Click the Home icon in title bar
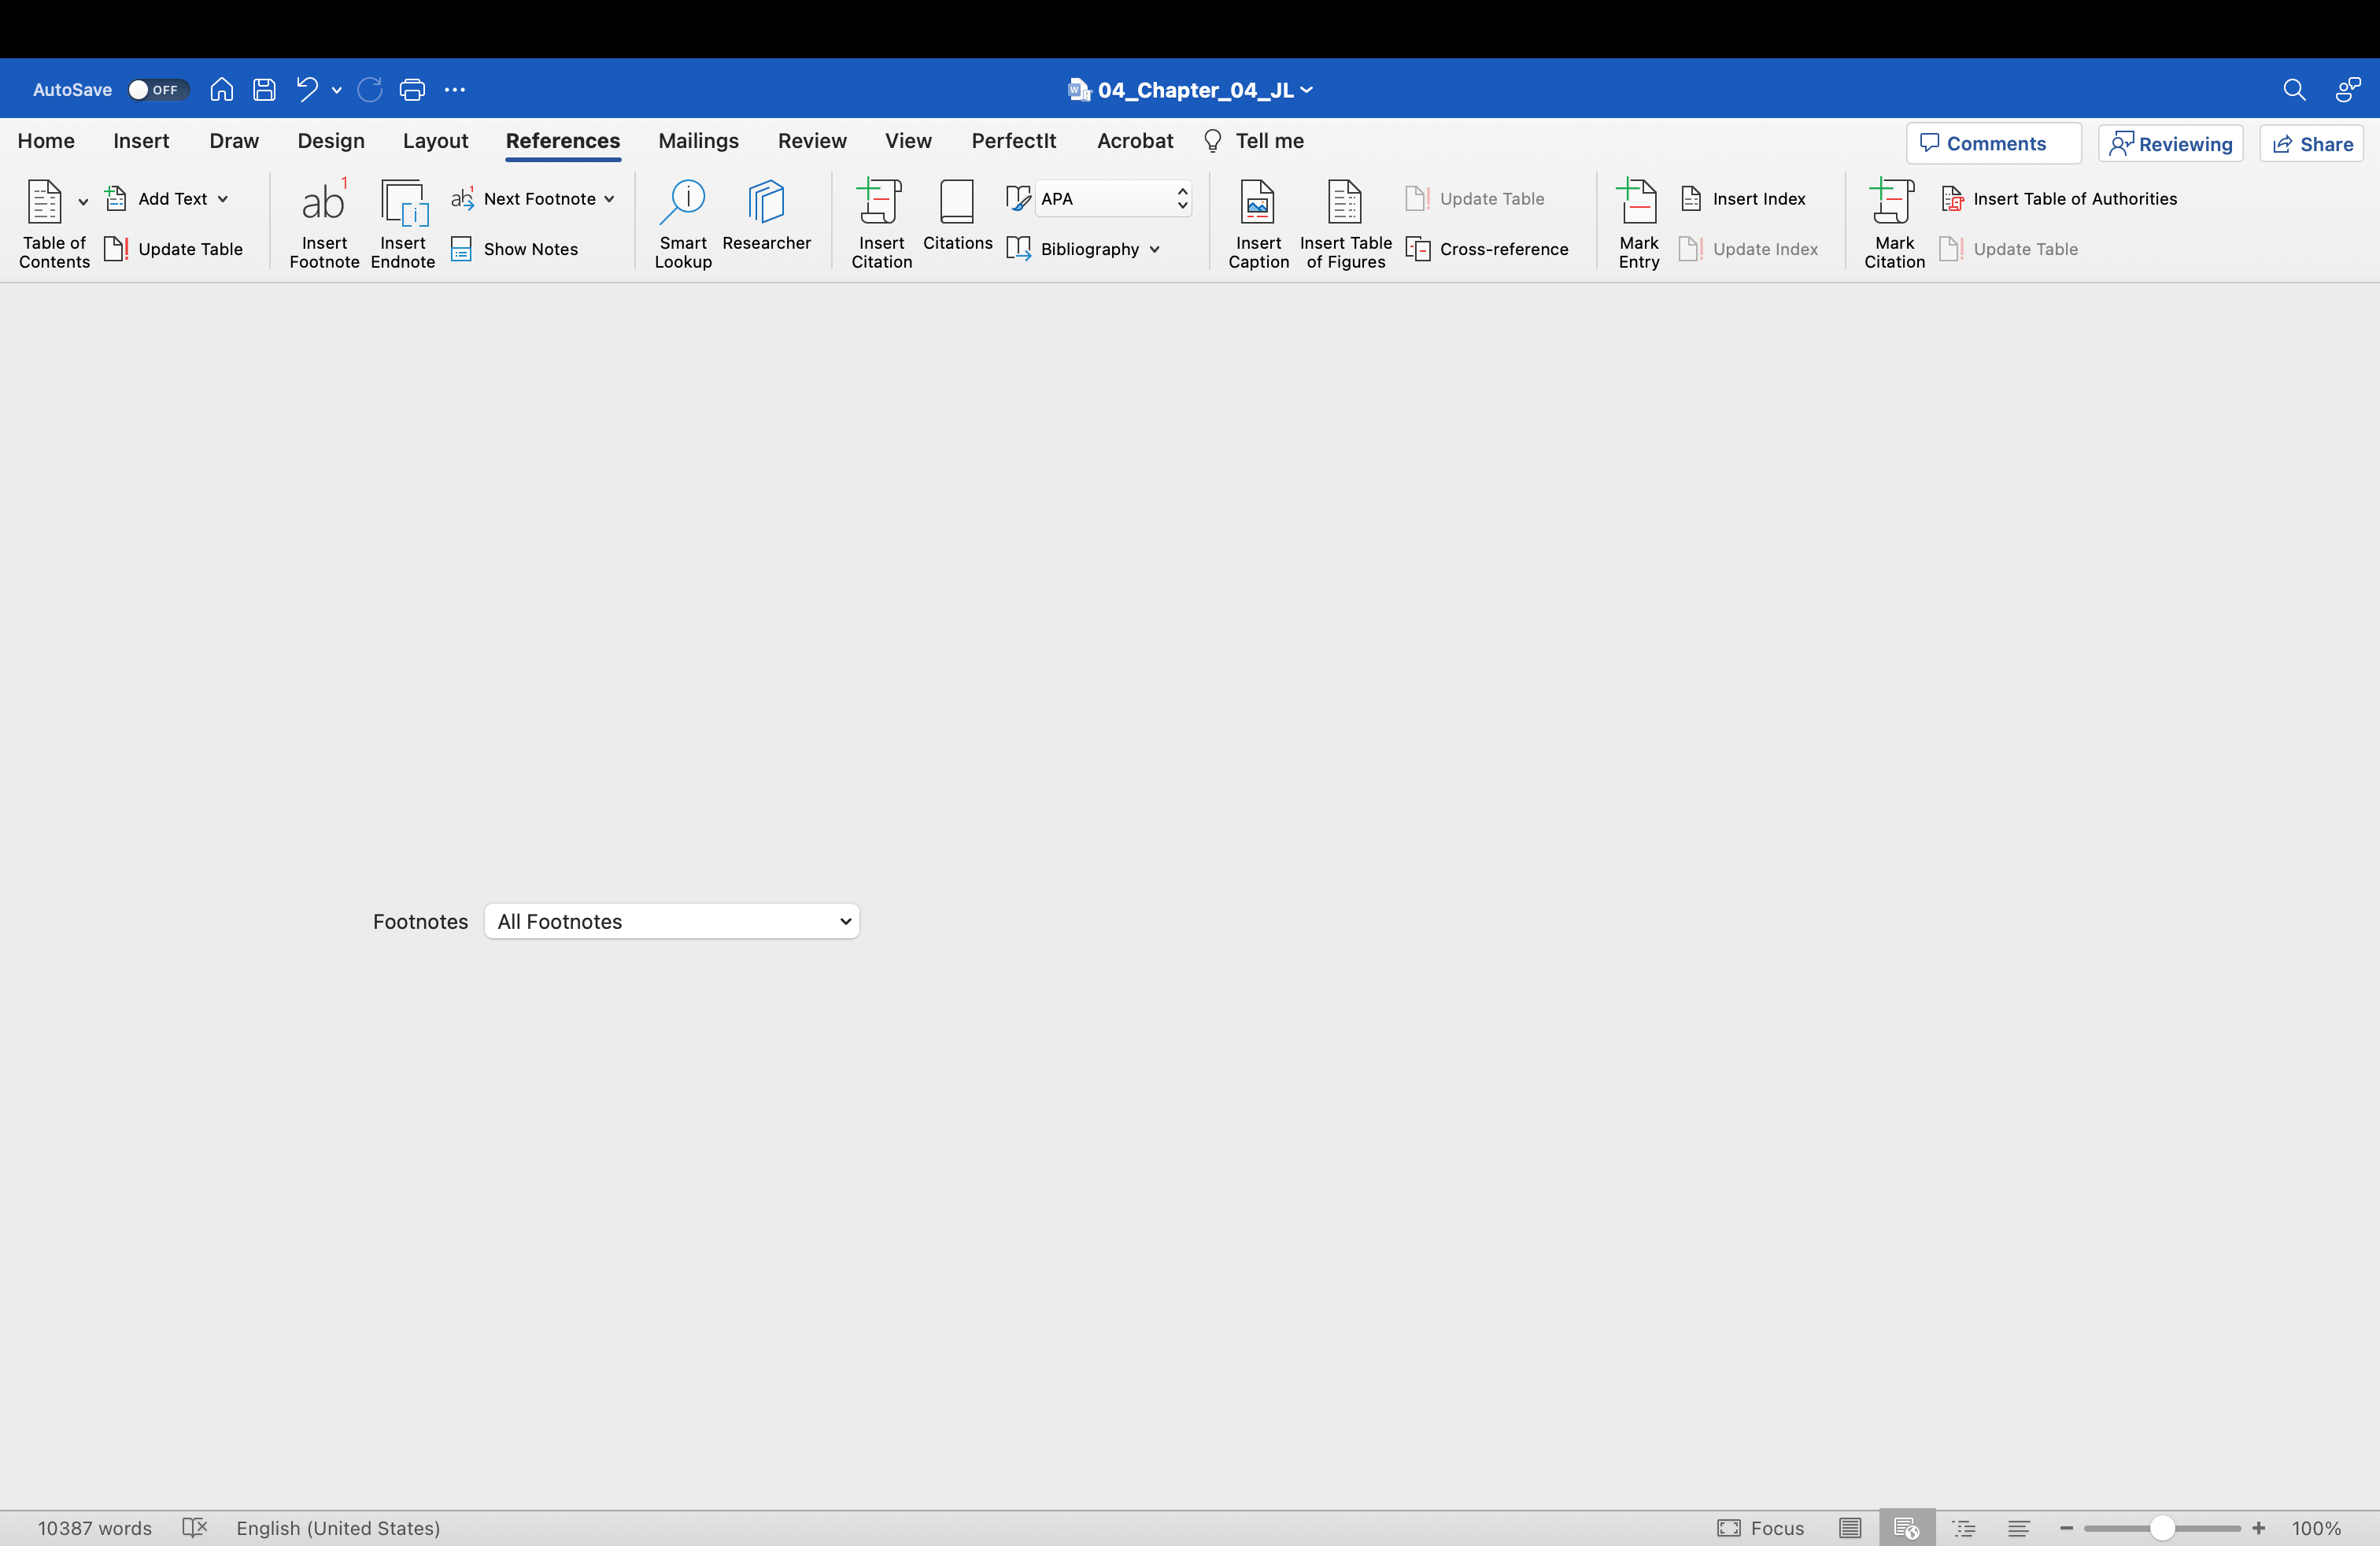Viewport: 2380px width, 1546px height. click(x=221, y=90)
